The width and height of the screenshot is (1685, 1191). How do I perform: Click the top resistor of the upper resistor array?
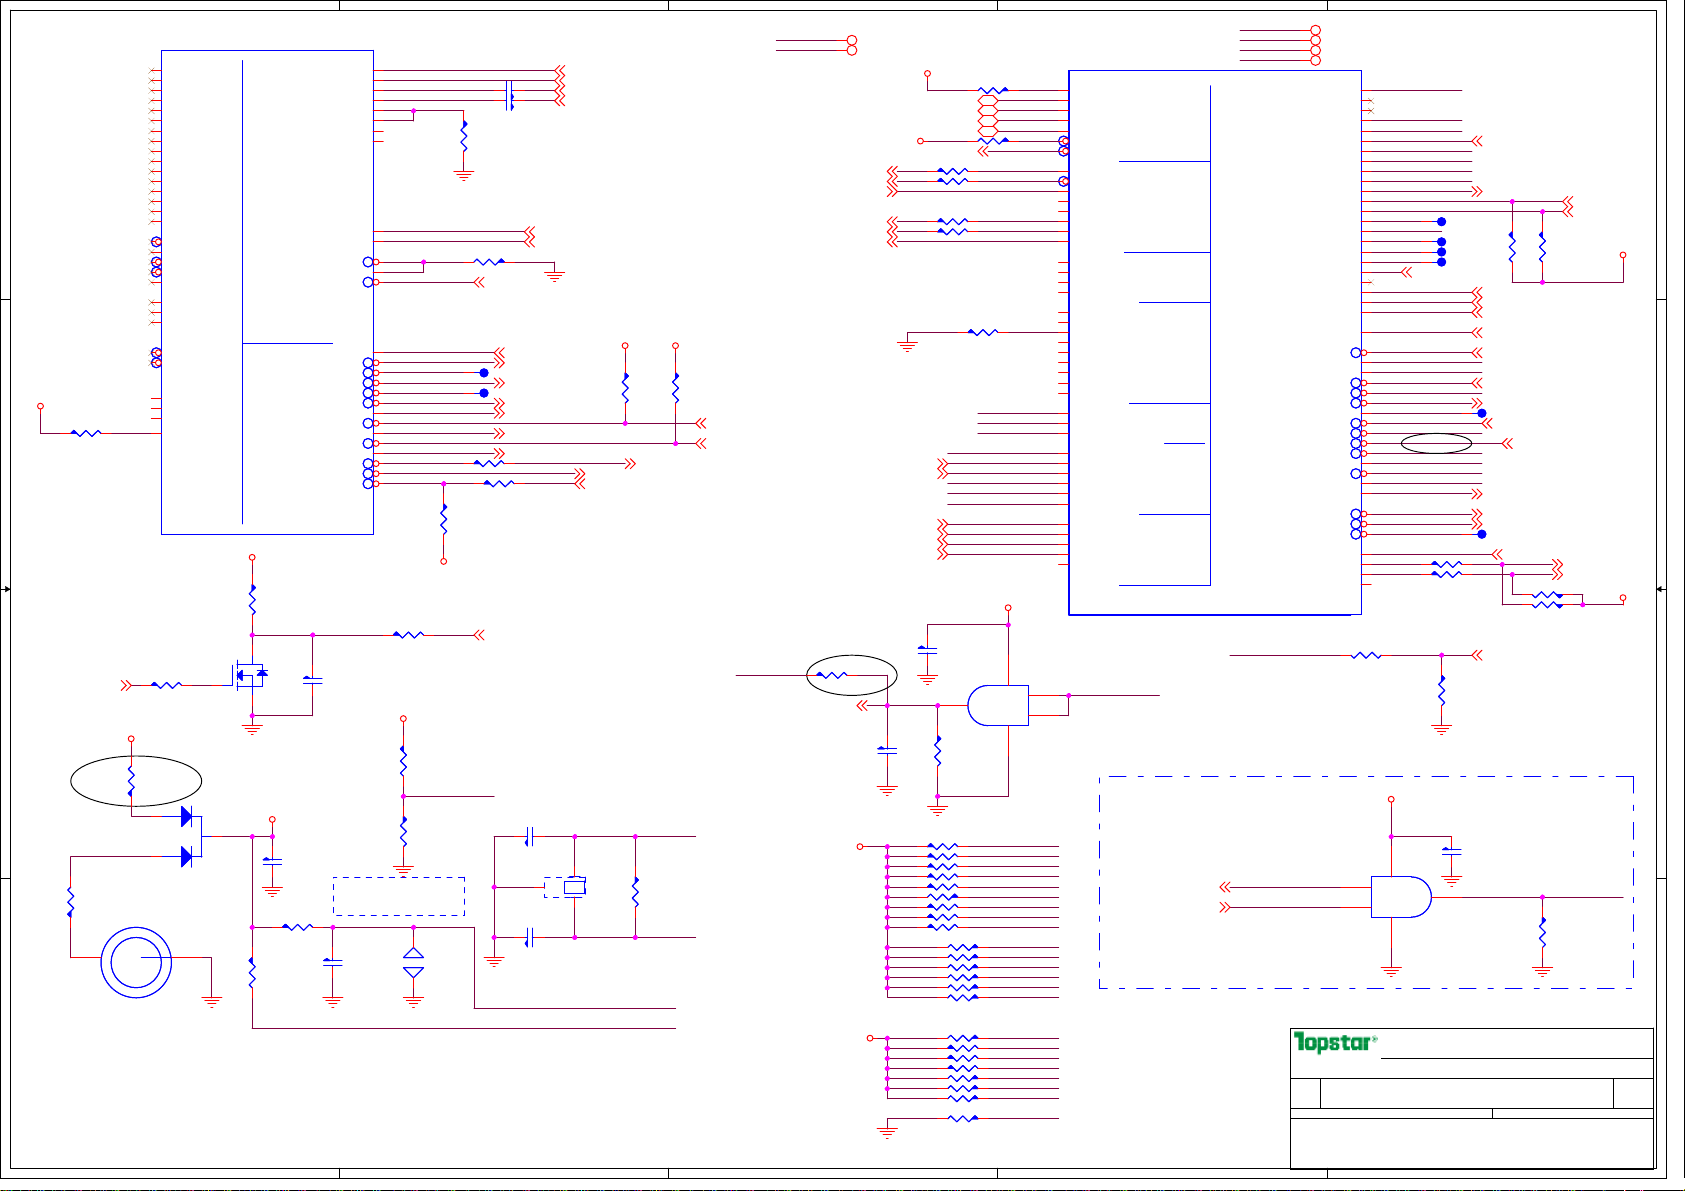[x=942, y=846]
